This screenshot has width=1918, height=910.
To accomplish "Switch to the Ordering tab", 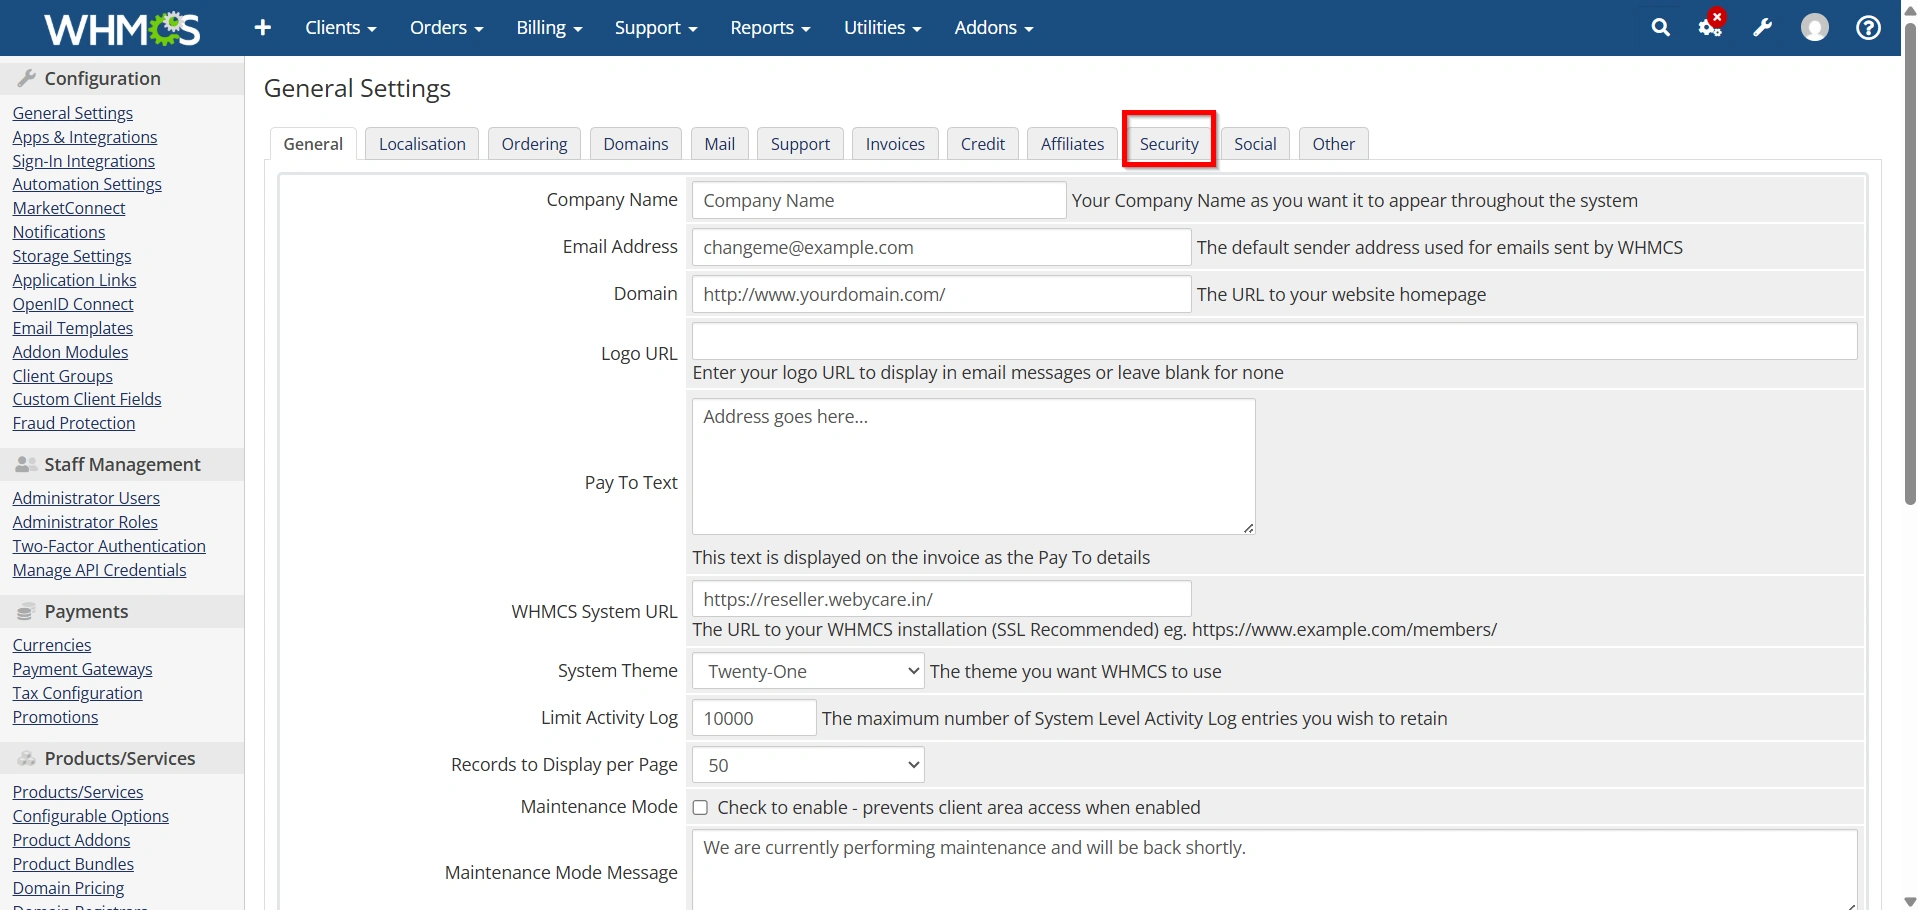I will click(x=534, y=144).
